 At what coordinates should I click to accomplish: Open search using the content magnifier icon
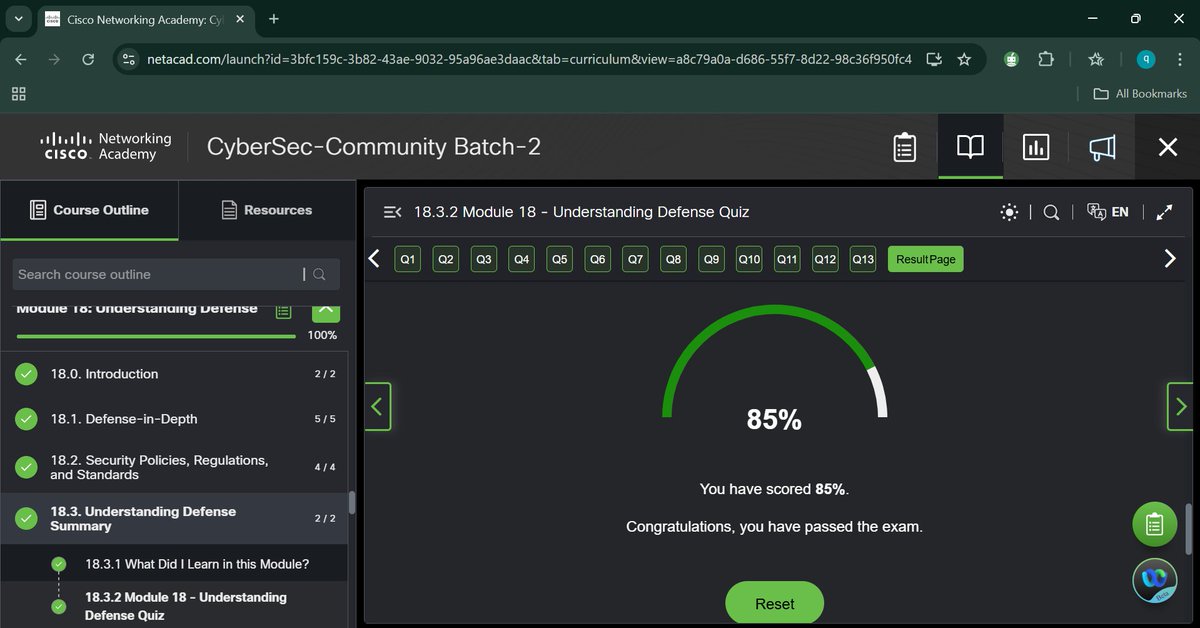1051,212
